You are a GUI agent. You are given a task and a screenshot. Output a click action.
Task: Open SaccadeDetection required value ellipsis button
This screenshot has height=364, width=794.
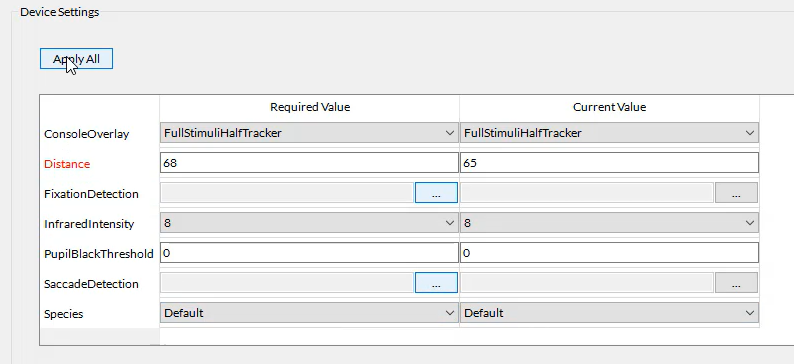(x=436, y=283)
